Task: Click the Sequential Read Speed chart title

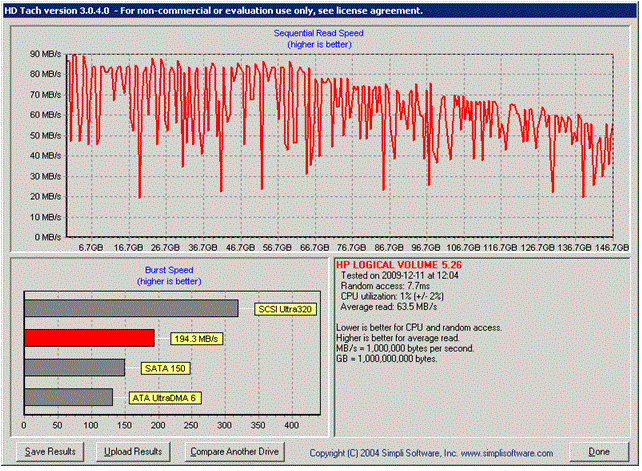Action: pyautogui.click(x=318, y=33)
